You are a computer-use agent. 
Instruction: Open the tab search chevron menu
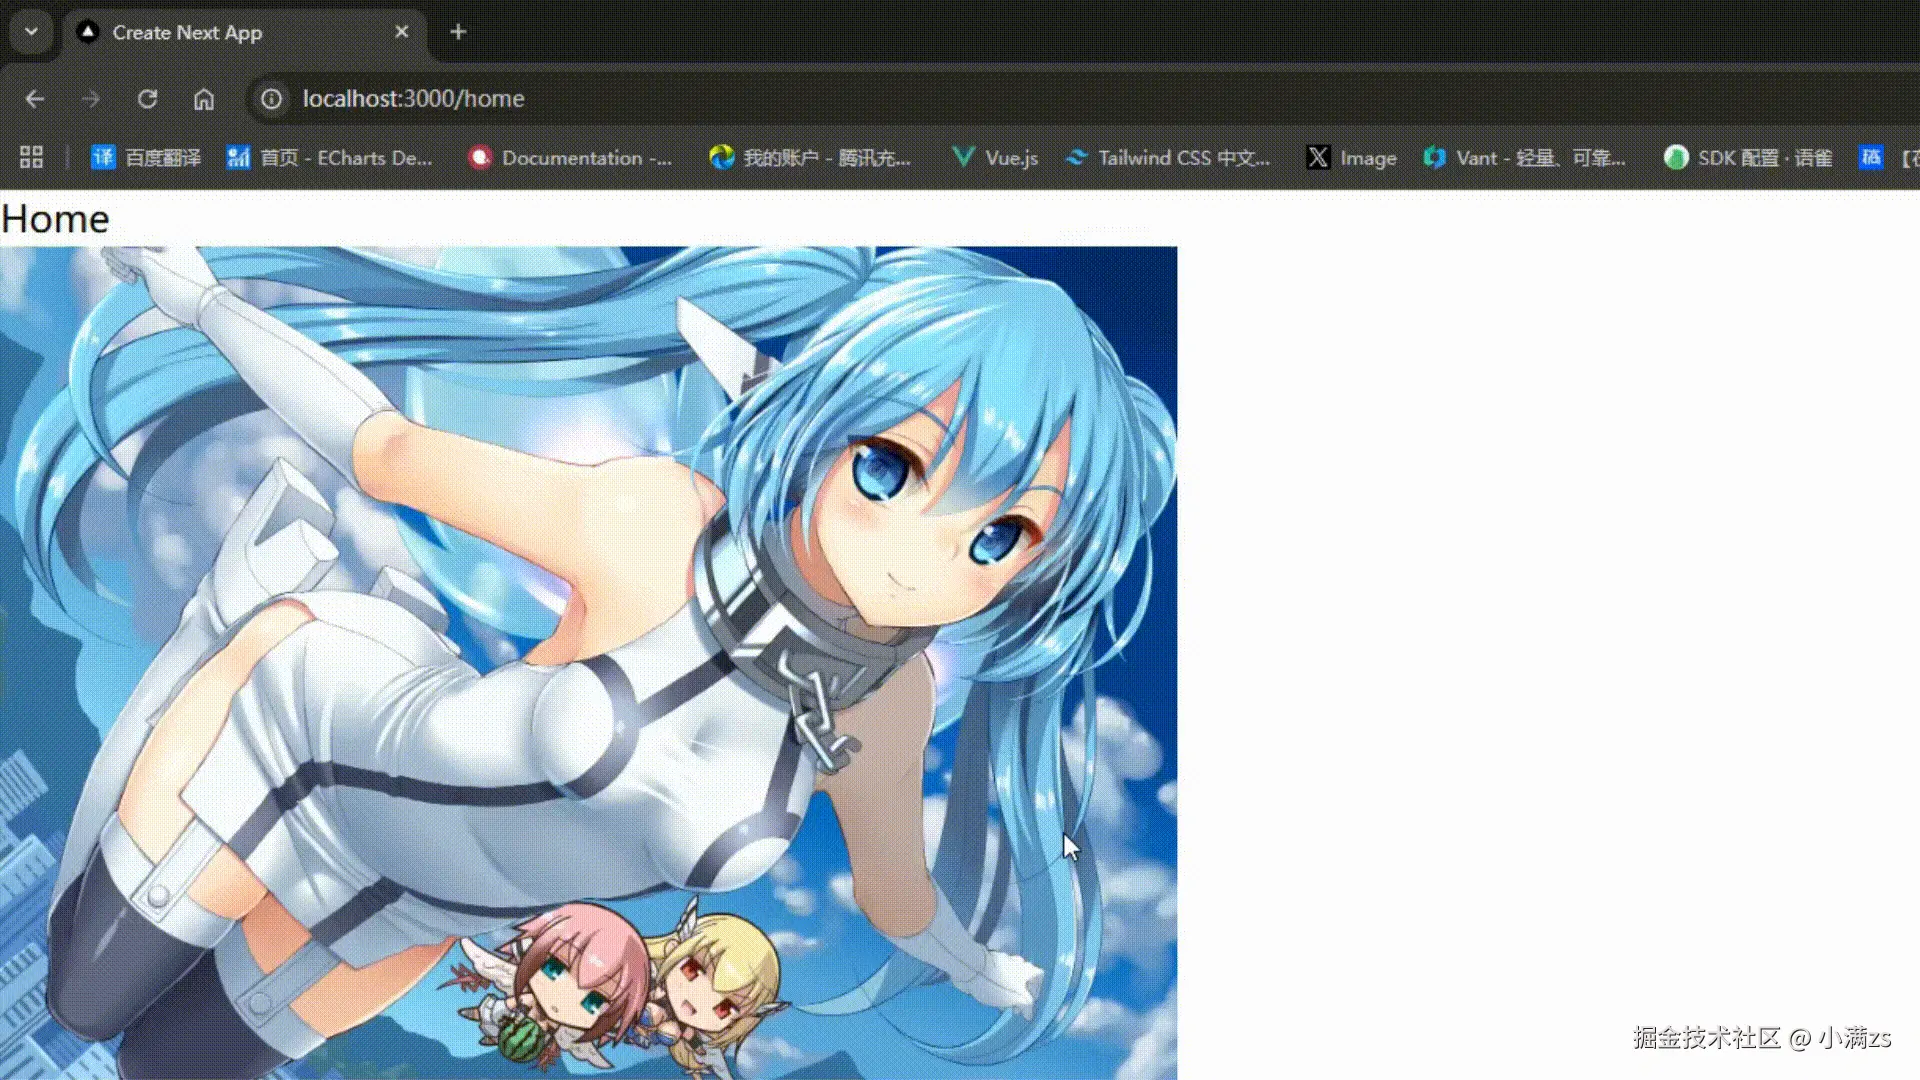pos(30,31)
